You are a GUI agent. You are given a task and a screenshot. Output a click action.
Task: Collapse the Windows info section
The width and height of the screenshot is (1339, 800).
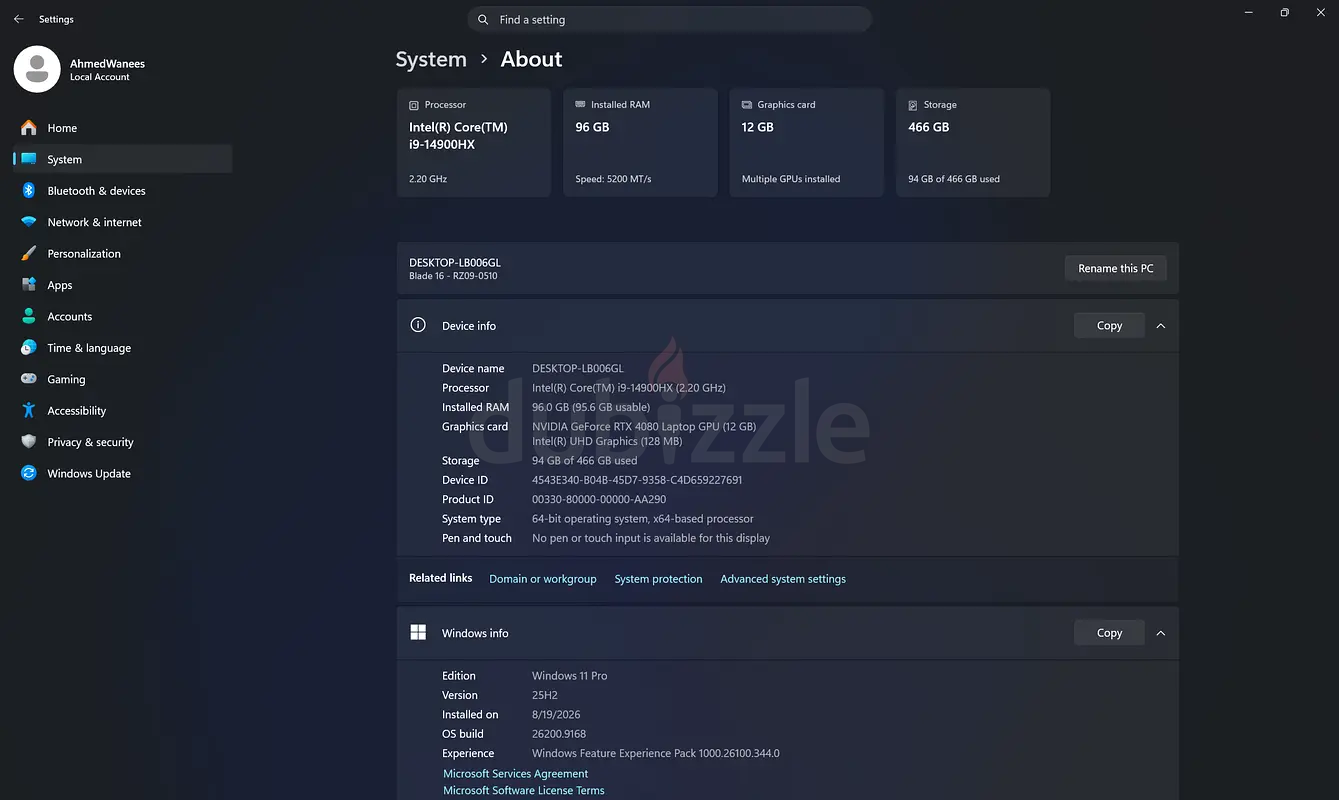tap(1161, 633)
